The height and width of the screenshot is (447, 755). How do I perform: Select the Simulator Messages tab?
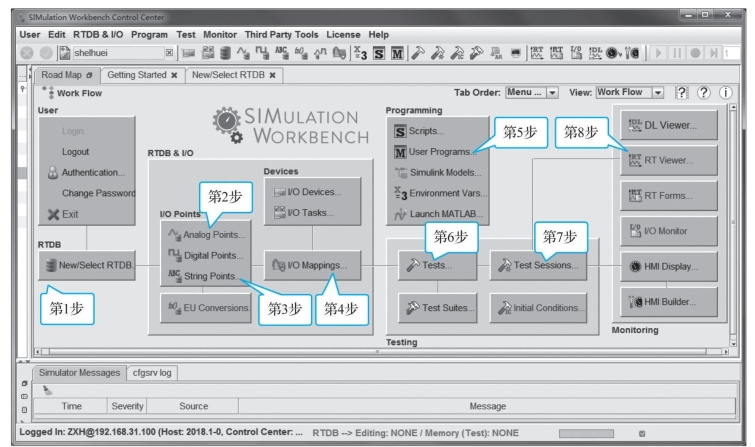point(79,372)
